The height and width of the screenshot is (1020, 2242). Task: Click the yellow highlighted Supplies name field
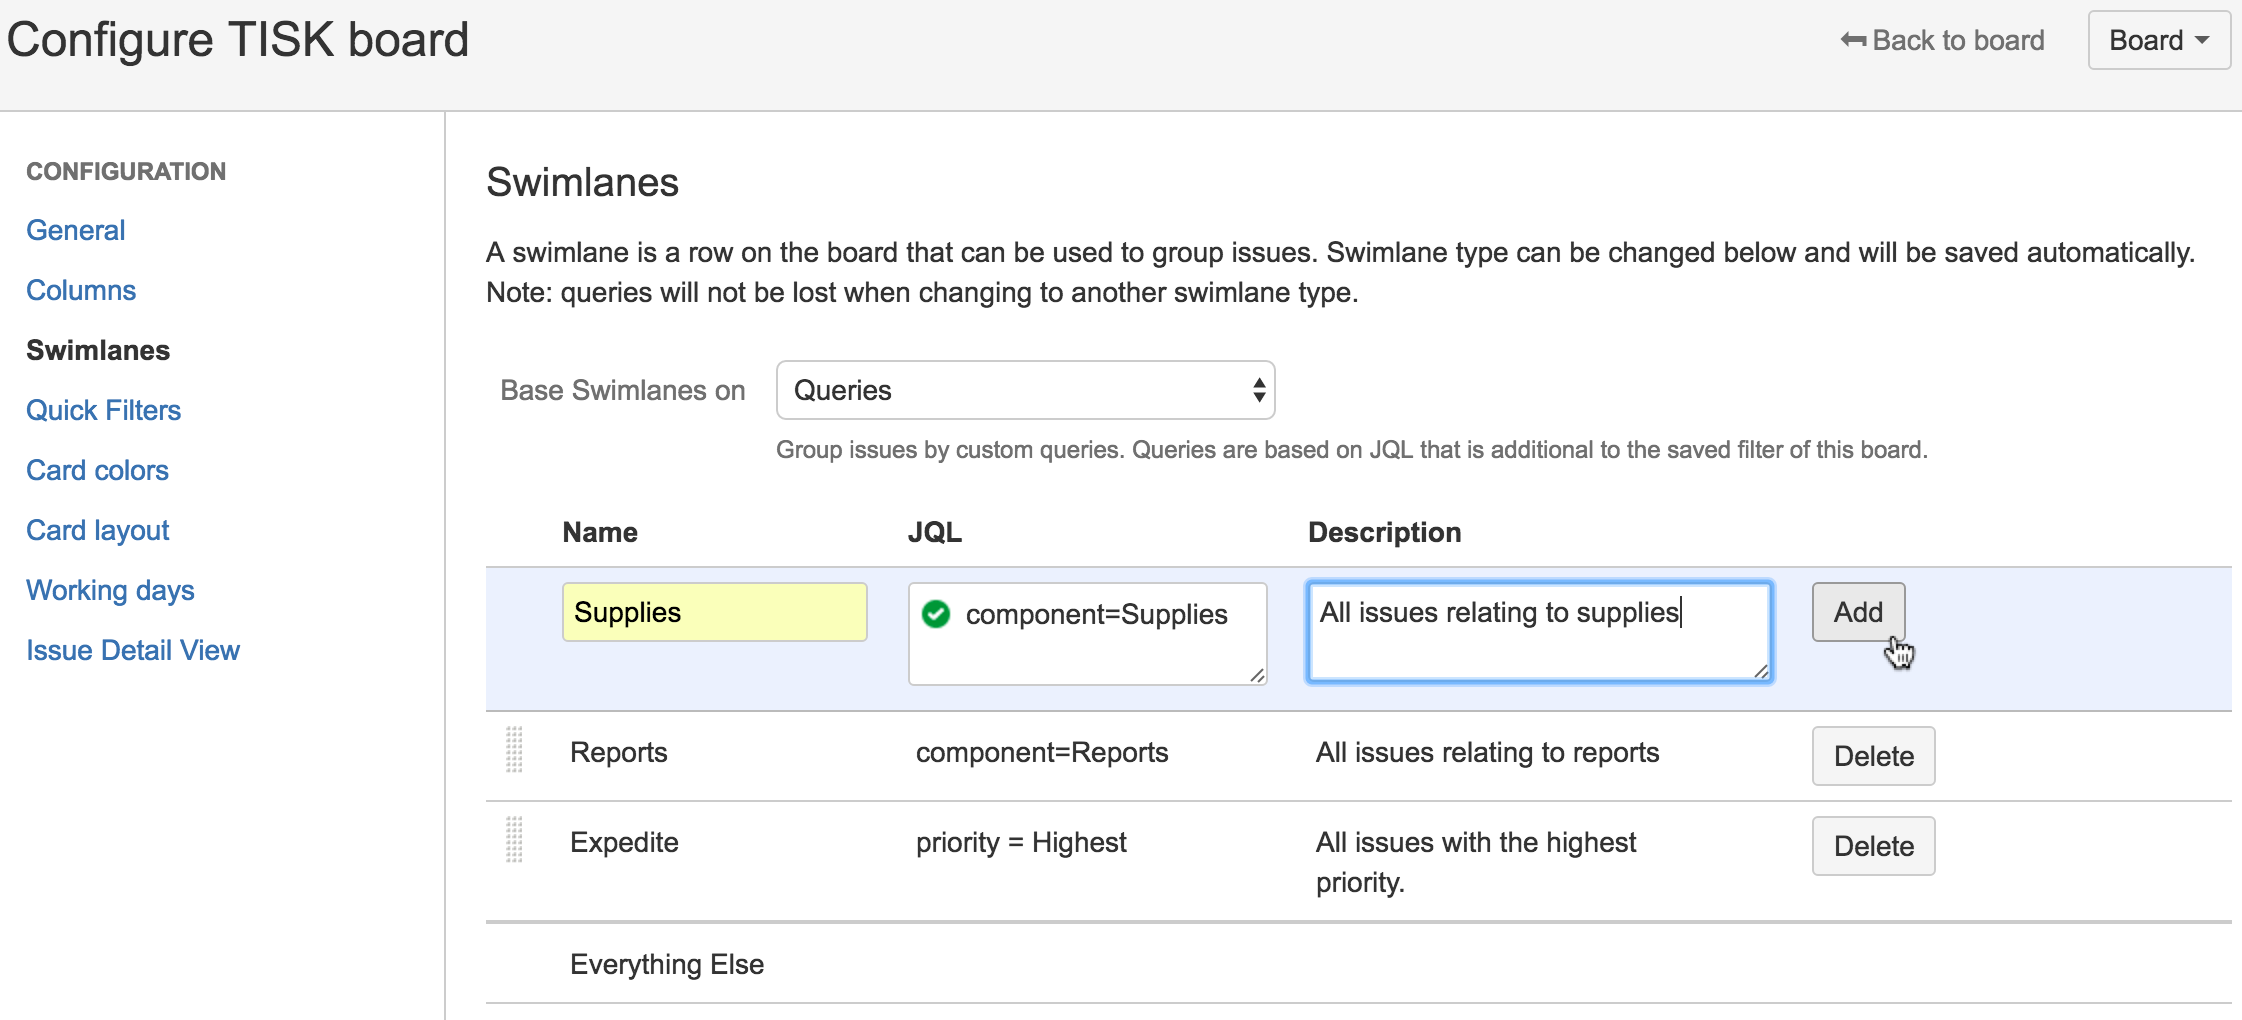coord(715,612)
